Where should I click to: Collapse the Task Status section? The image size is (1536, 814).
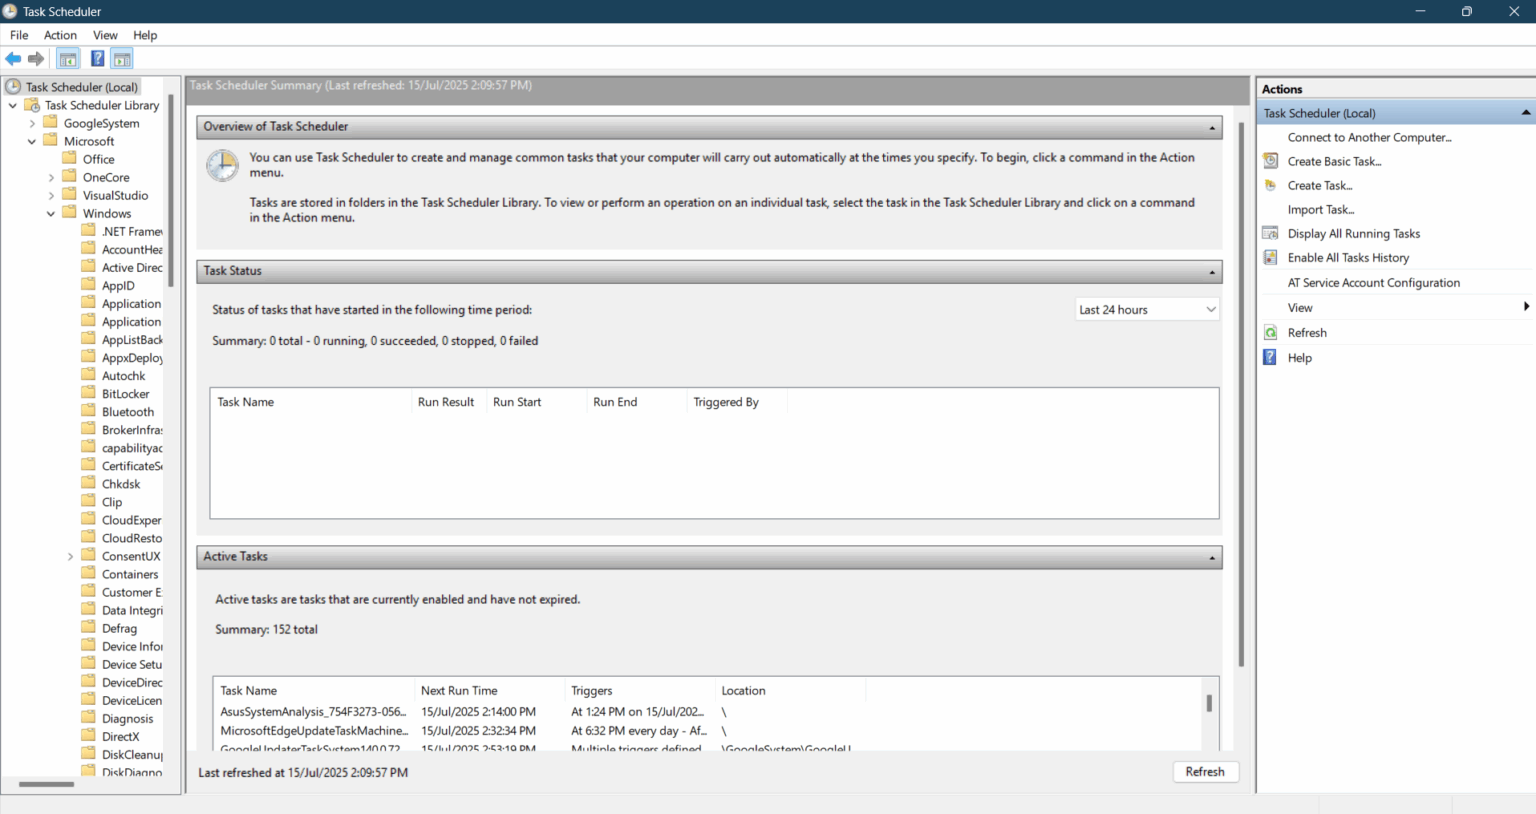[1212, 272]
